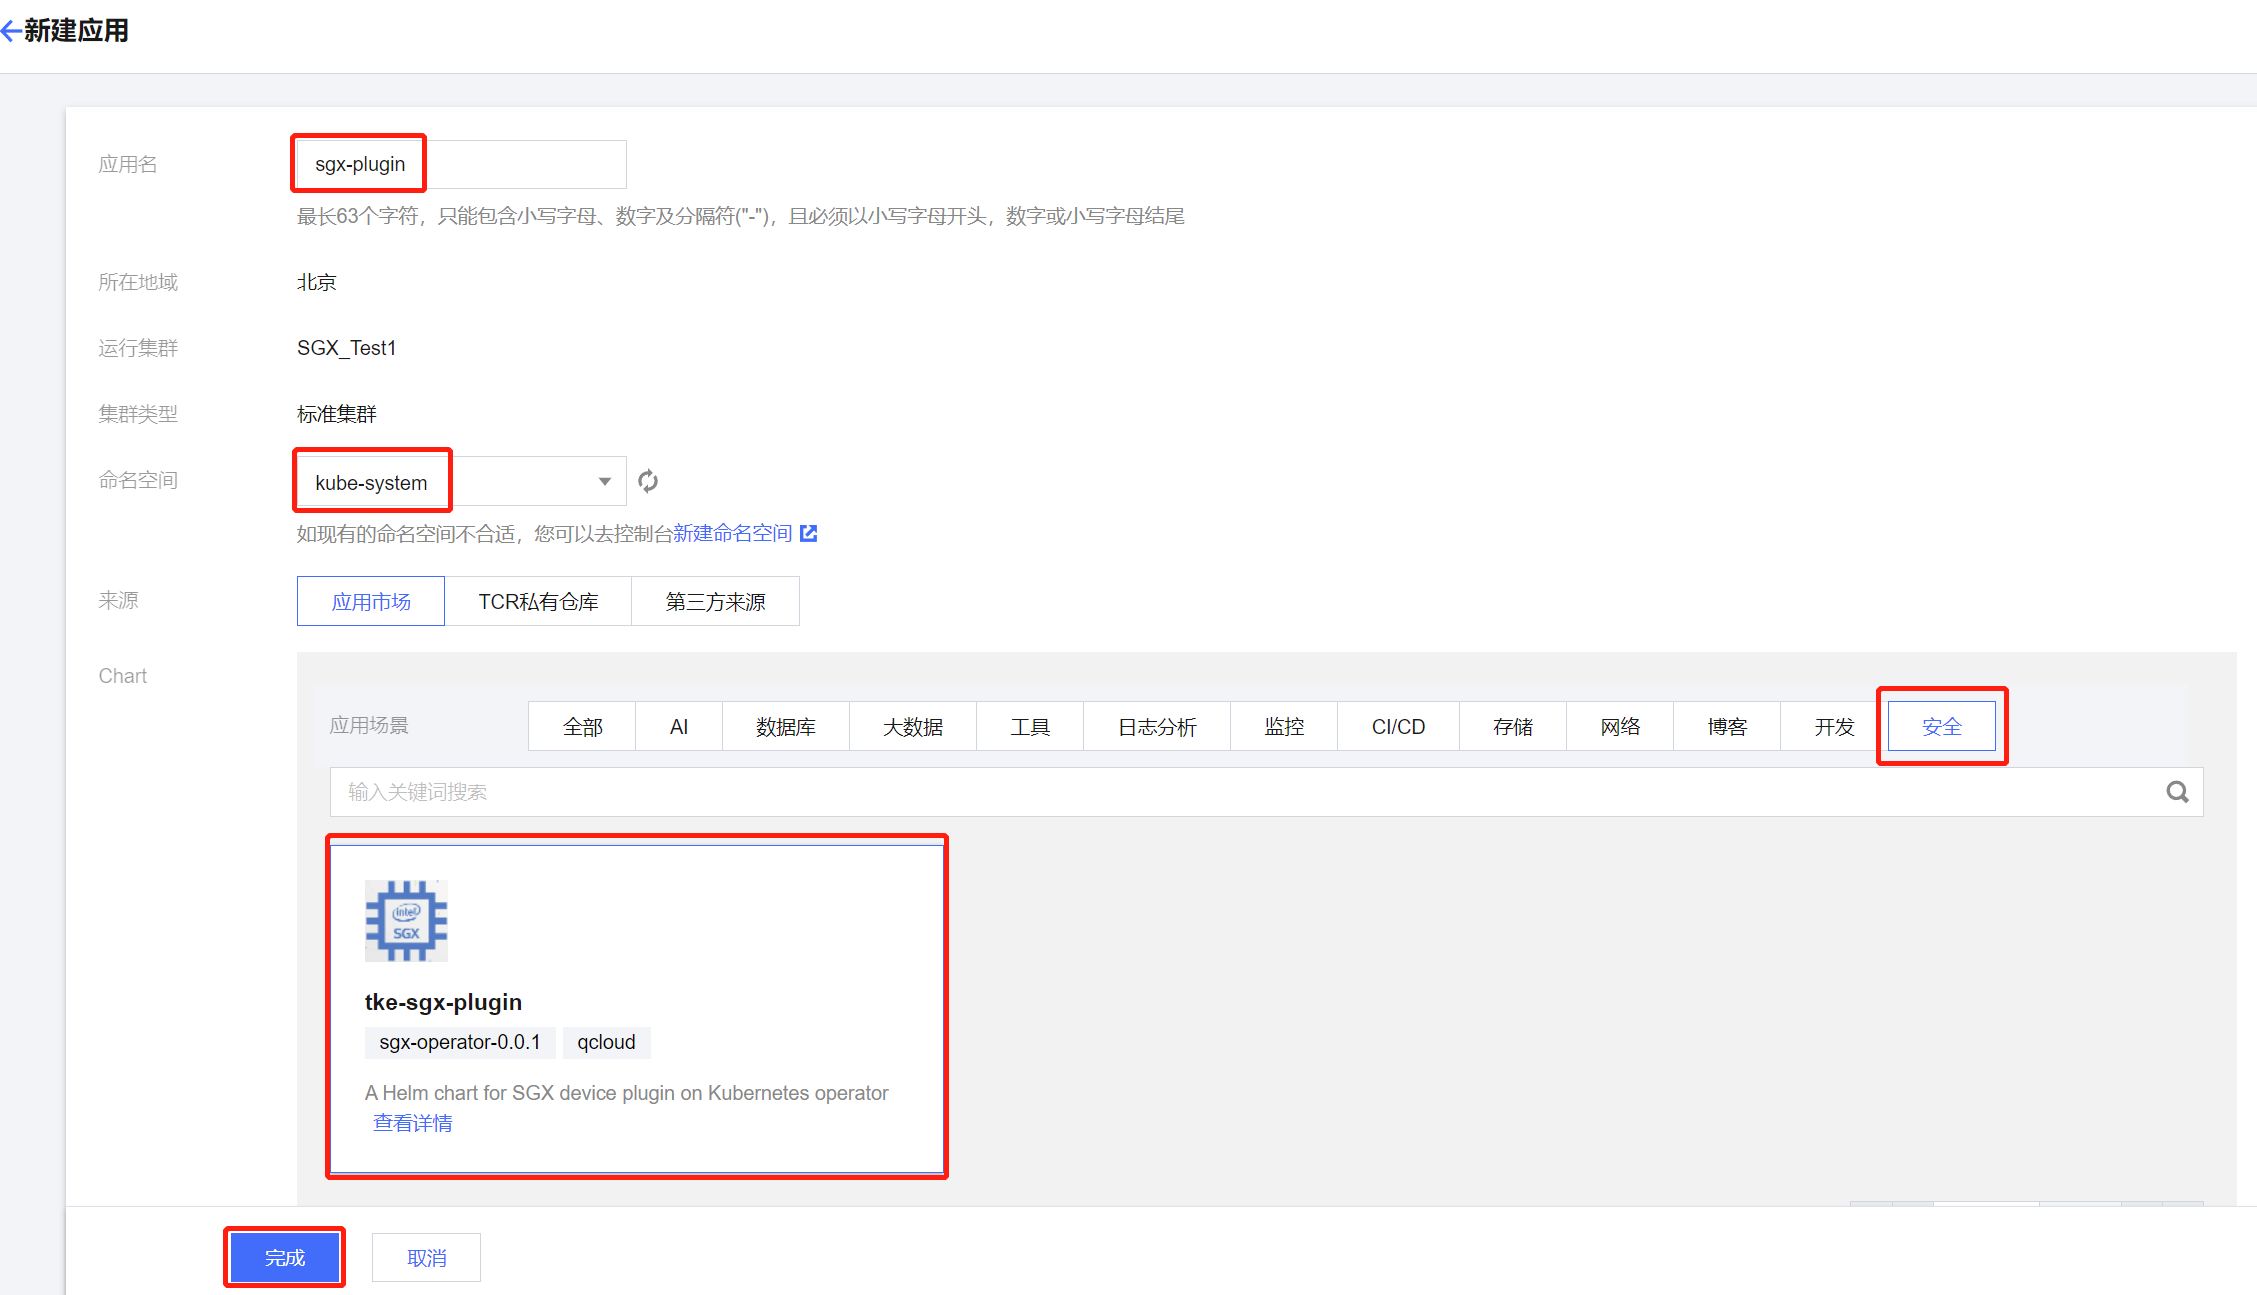Click the 北京 region value
The height and width of the screenshot is (1295, 2257).
point(317,282)
